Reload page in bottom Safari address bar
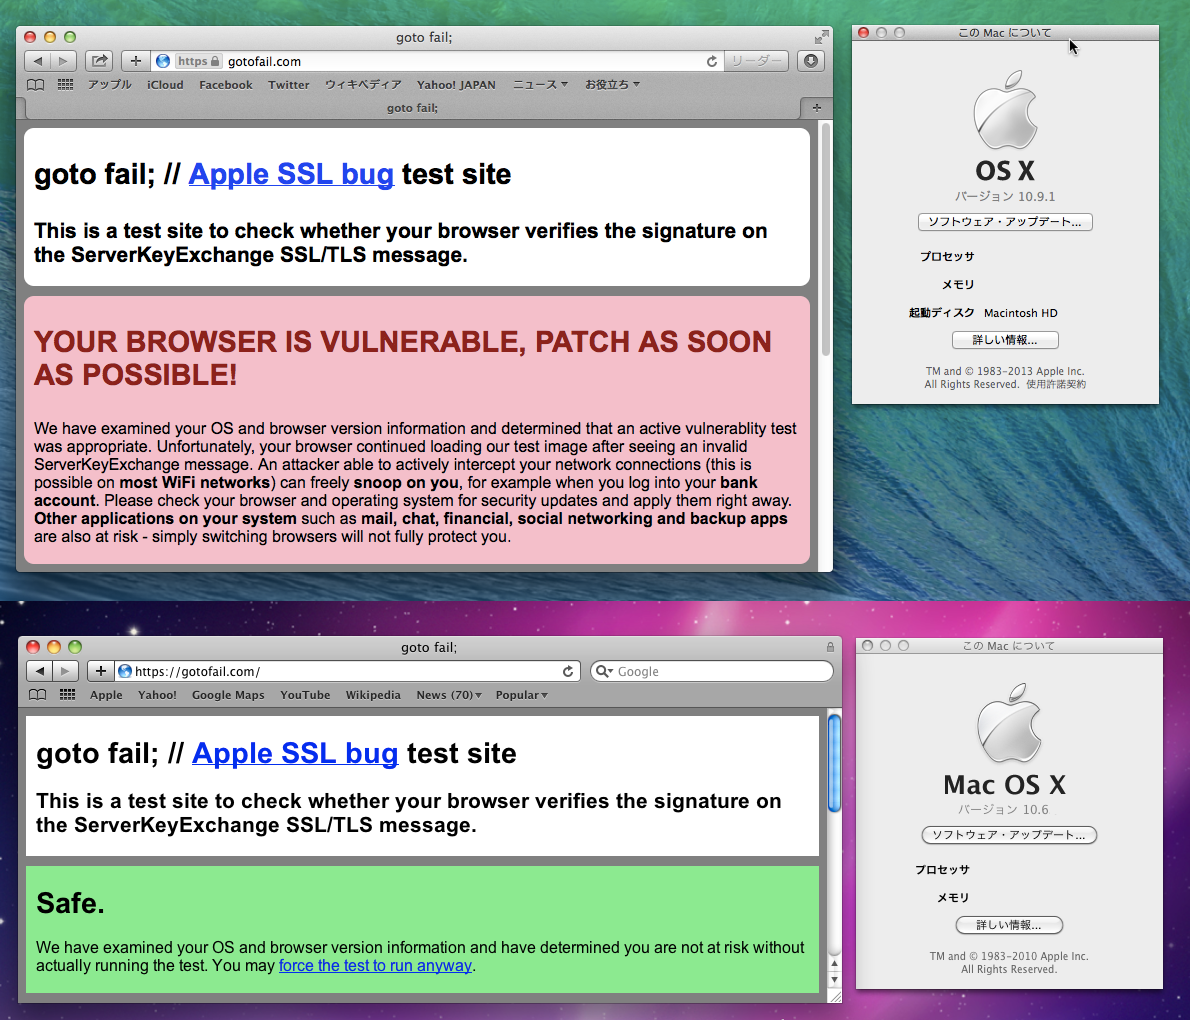Viewport: 1190px width, 1020px height. pyautogui.click(x=568, y=671)
